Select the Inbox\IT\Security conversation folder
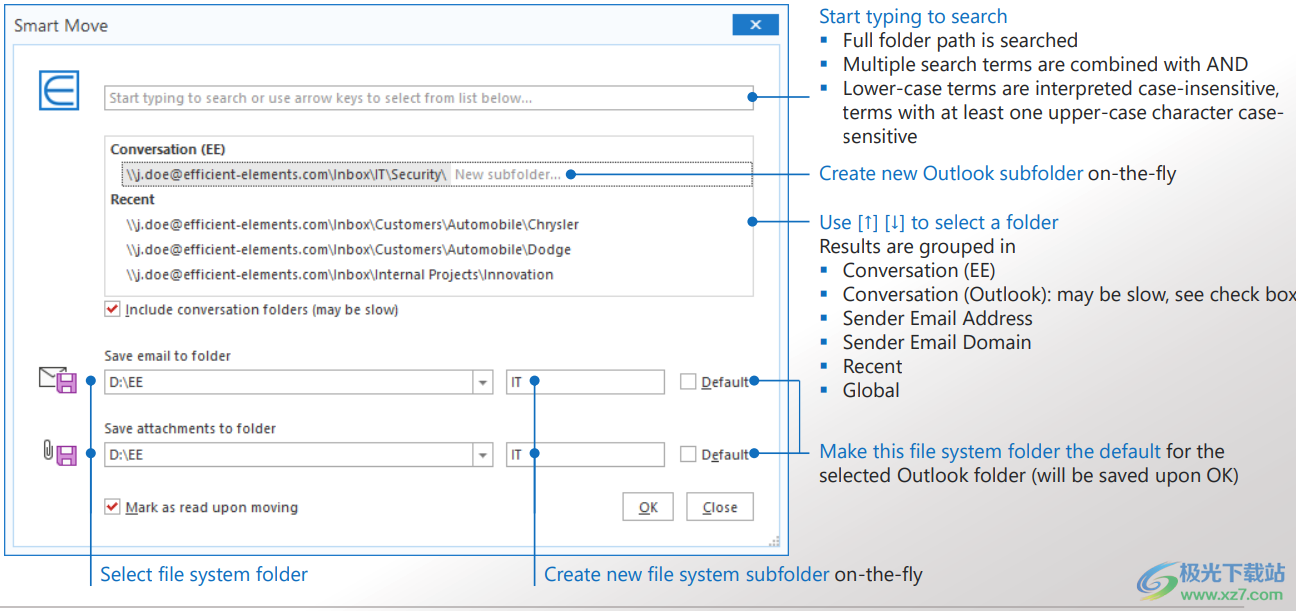The width and height of the screenshot is (1296, 611). pyautogui.click(x=285, y=174)
